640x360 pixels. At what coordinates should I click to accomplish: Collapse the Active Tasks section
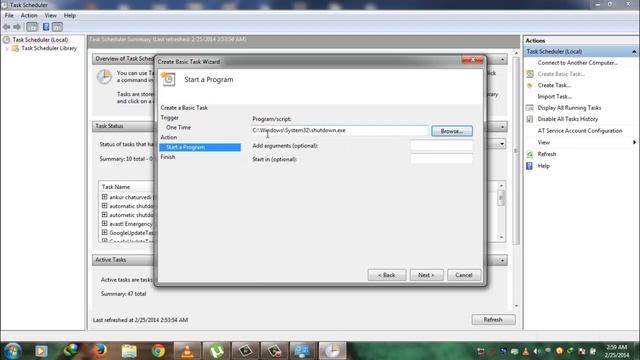pos(502,260)
